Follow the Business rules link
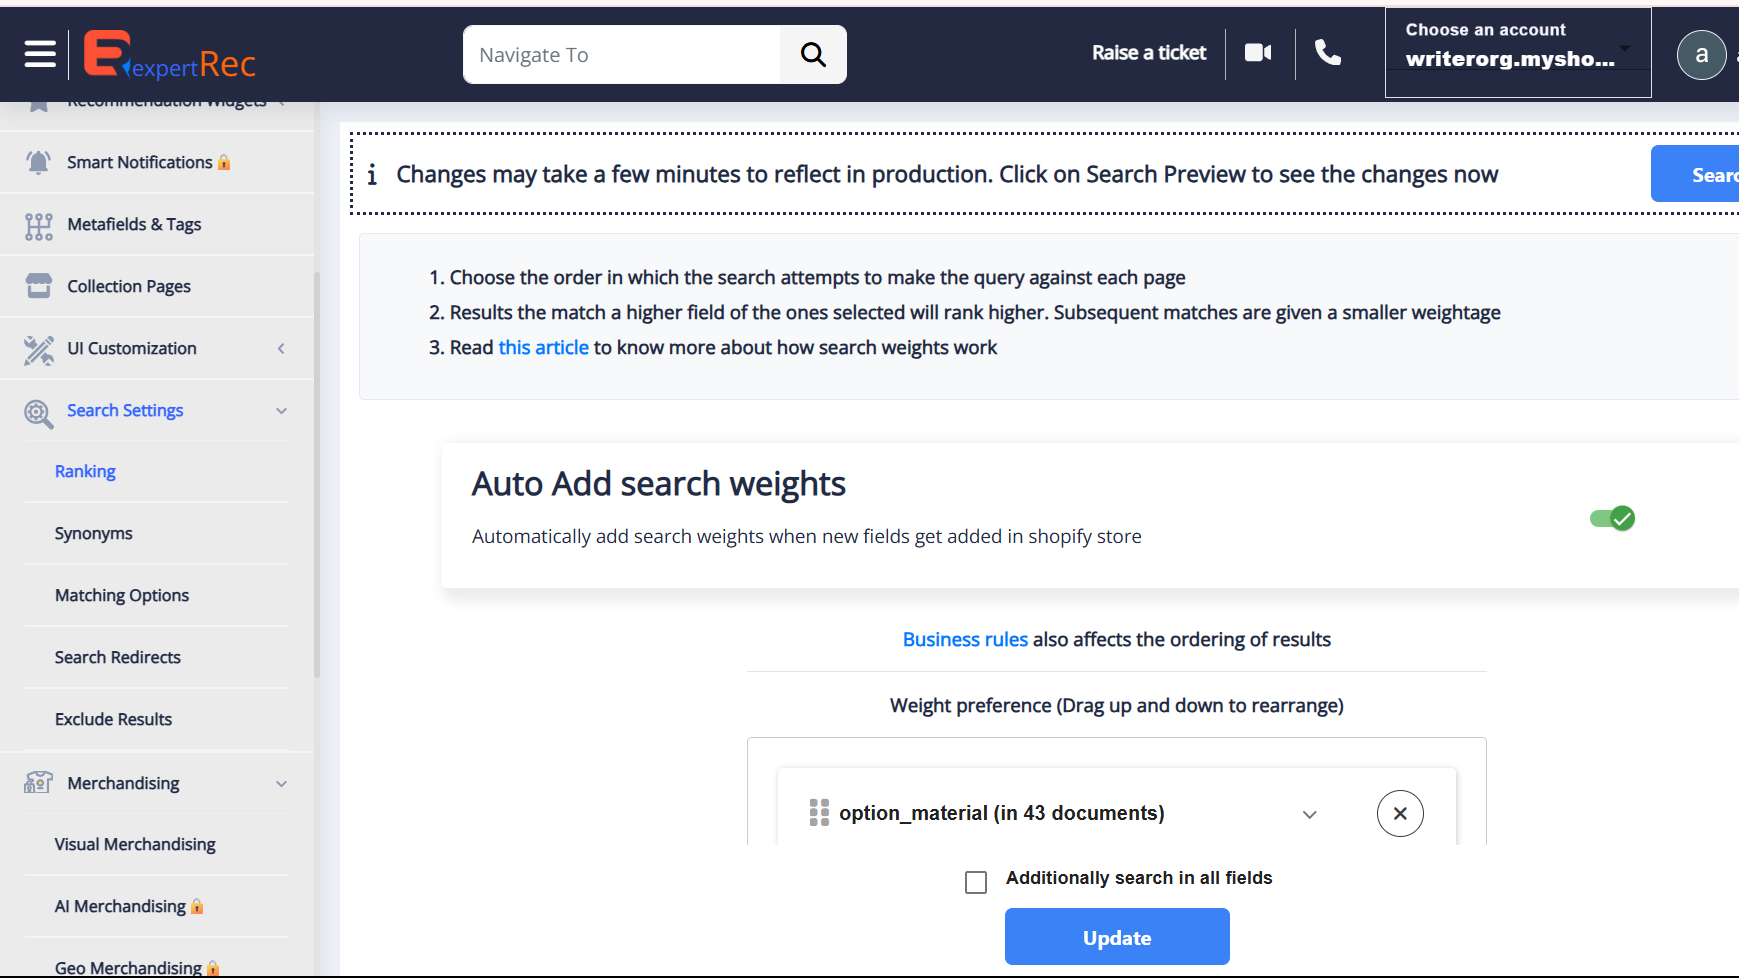This screenshot has width=1739, height=978. tap(965, 640)
